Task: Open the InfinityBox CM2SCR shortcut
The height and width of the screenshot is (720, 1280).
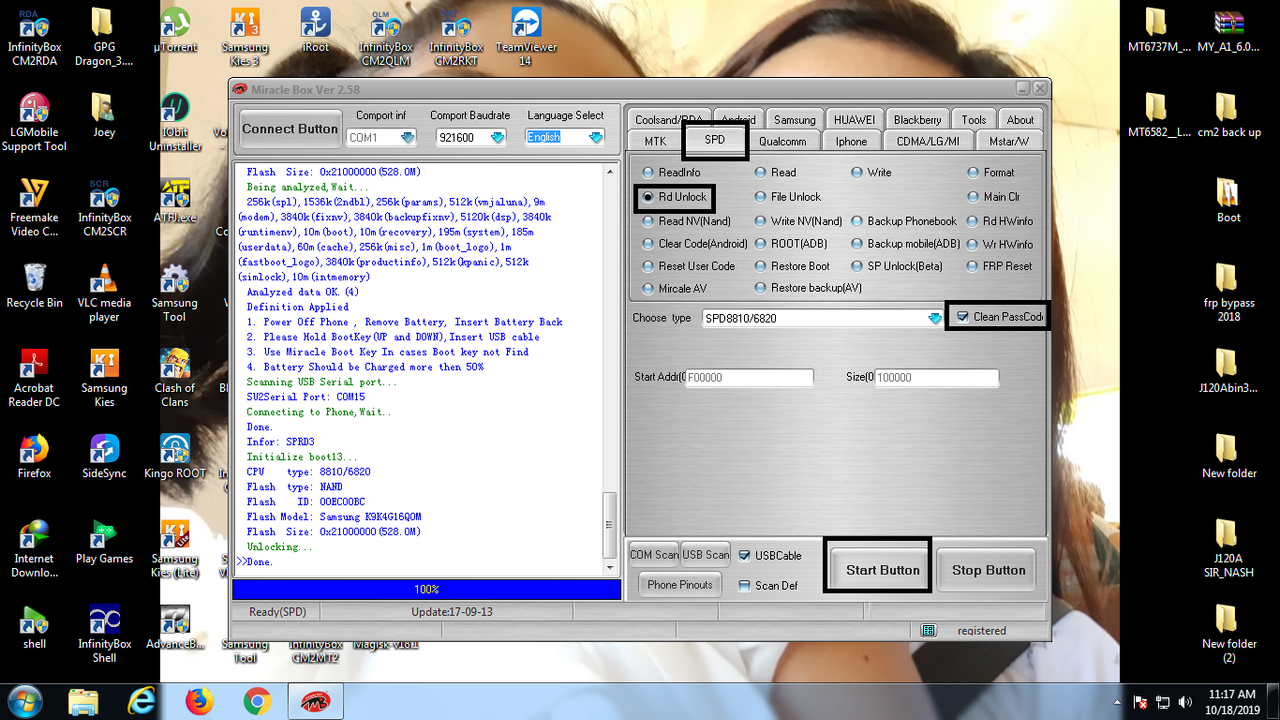Action: (x=104, y=208)
